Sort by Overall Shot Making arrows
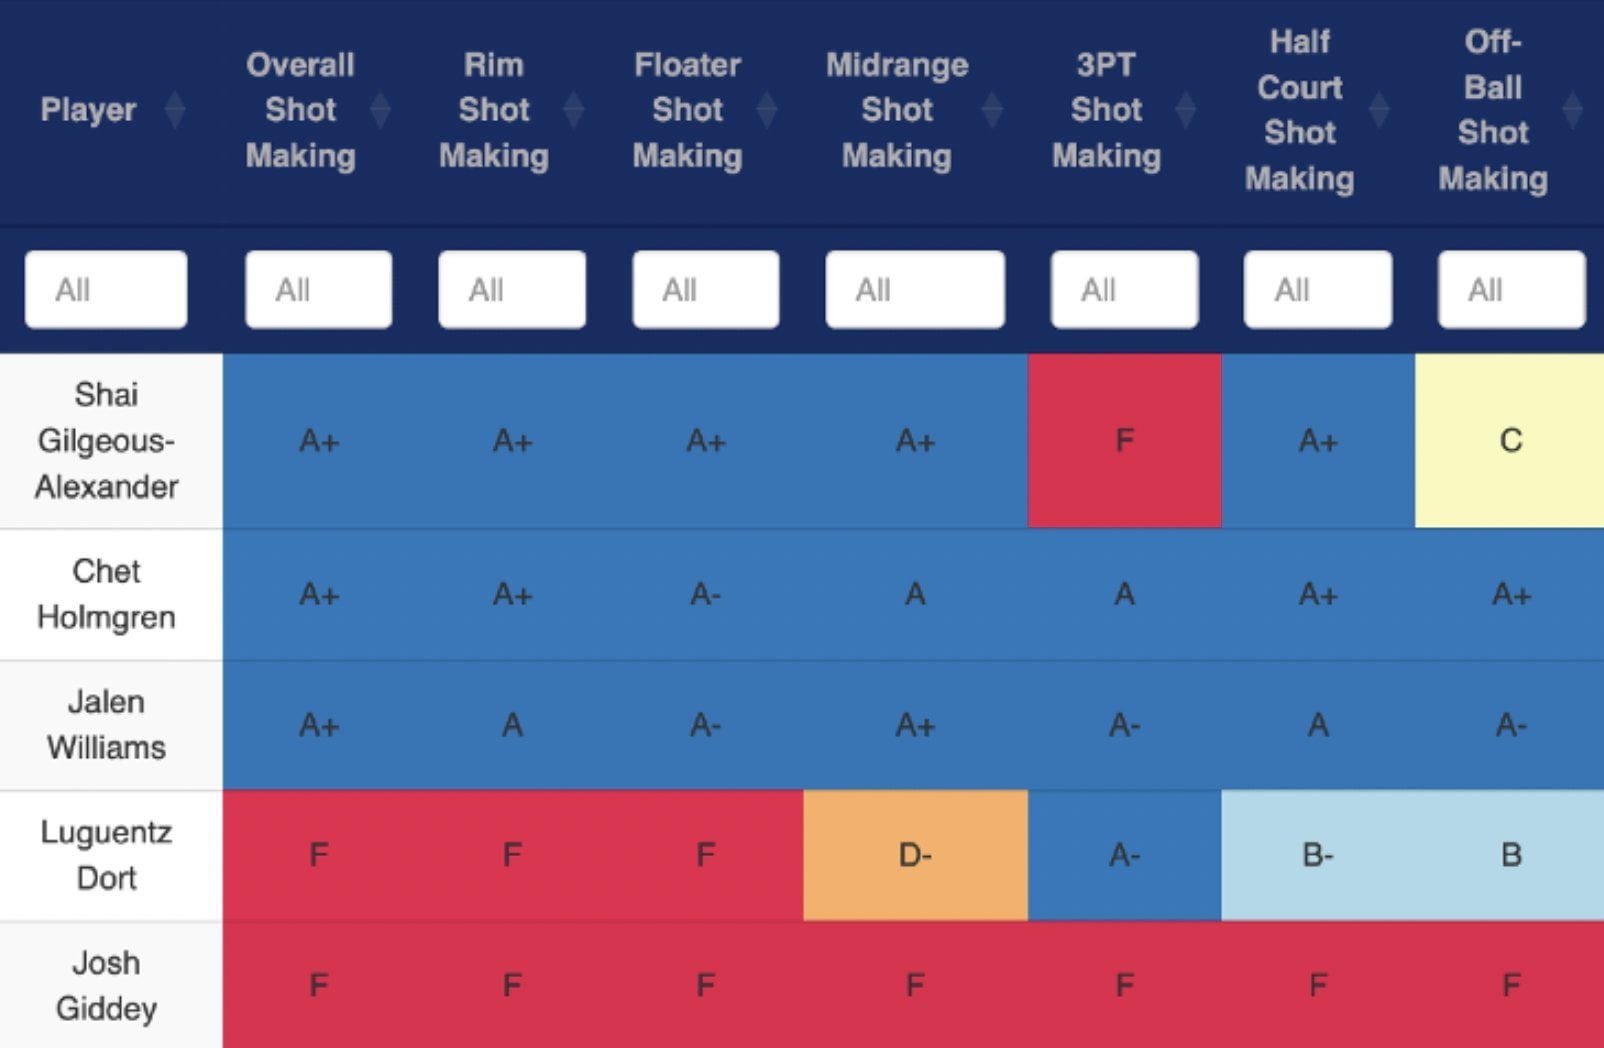 [380, 110]
